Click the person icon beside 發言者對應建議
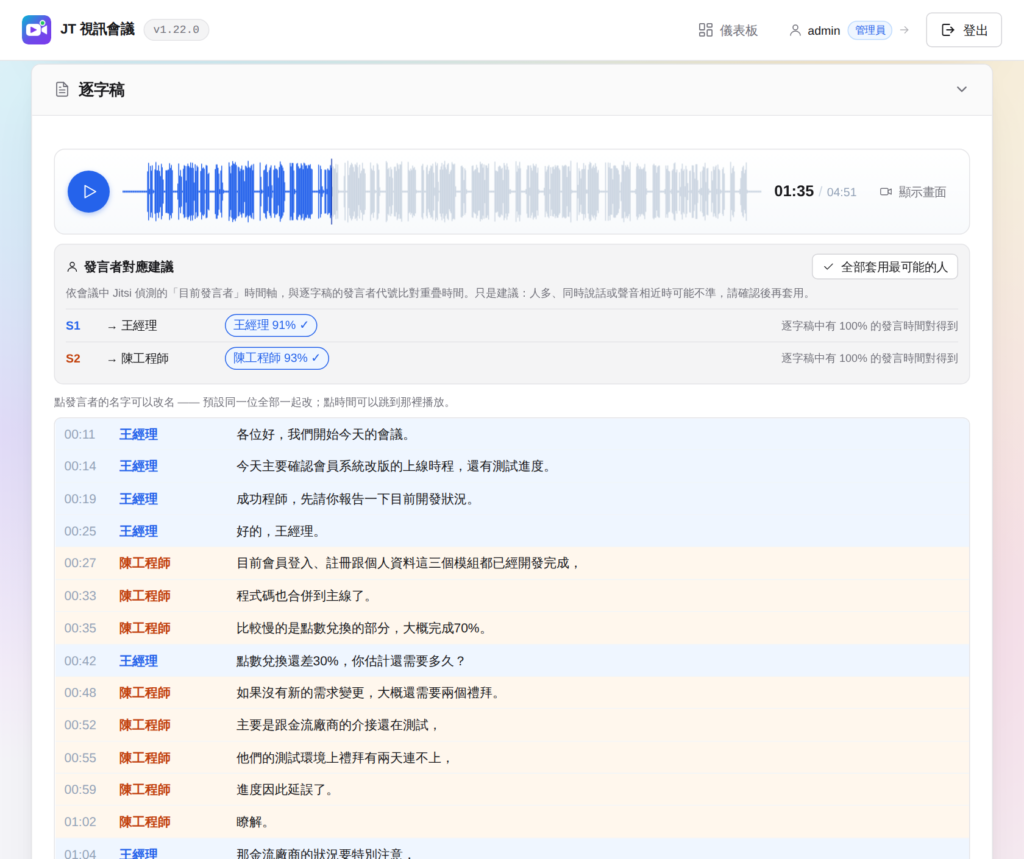The height and width of the screenshot is (859, 1024). click(x=72, y=267)
